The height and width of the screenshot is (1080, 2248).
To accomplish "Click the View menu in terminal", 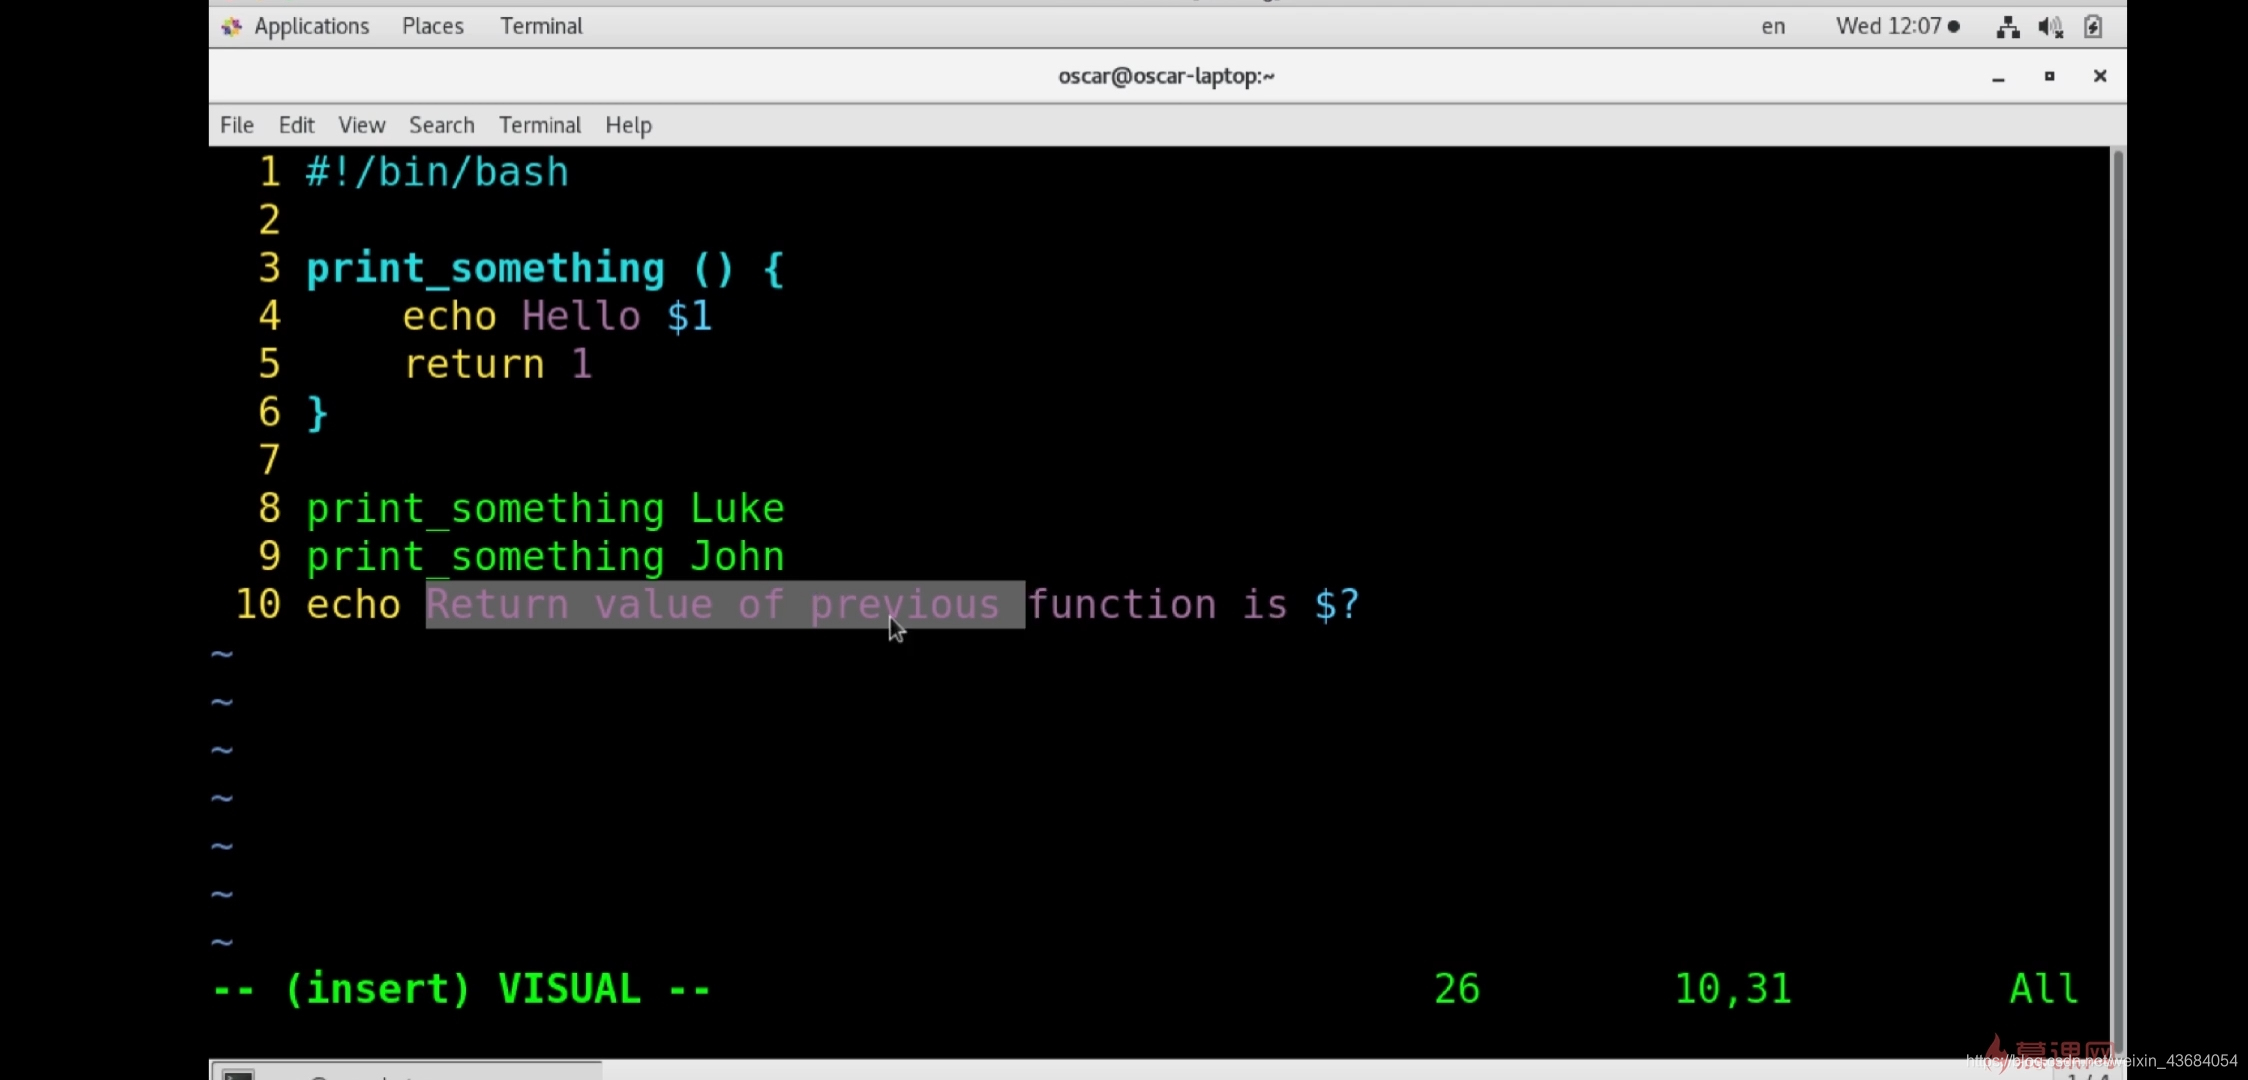I will (360, 125).
